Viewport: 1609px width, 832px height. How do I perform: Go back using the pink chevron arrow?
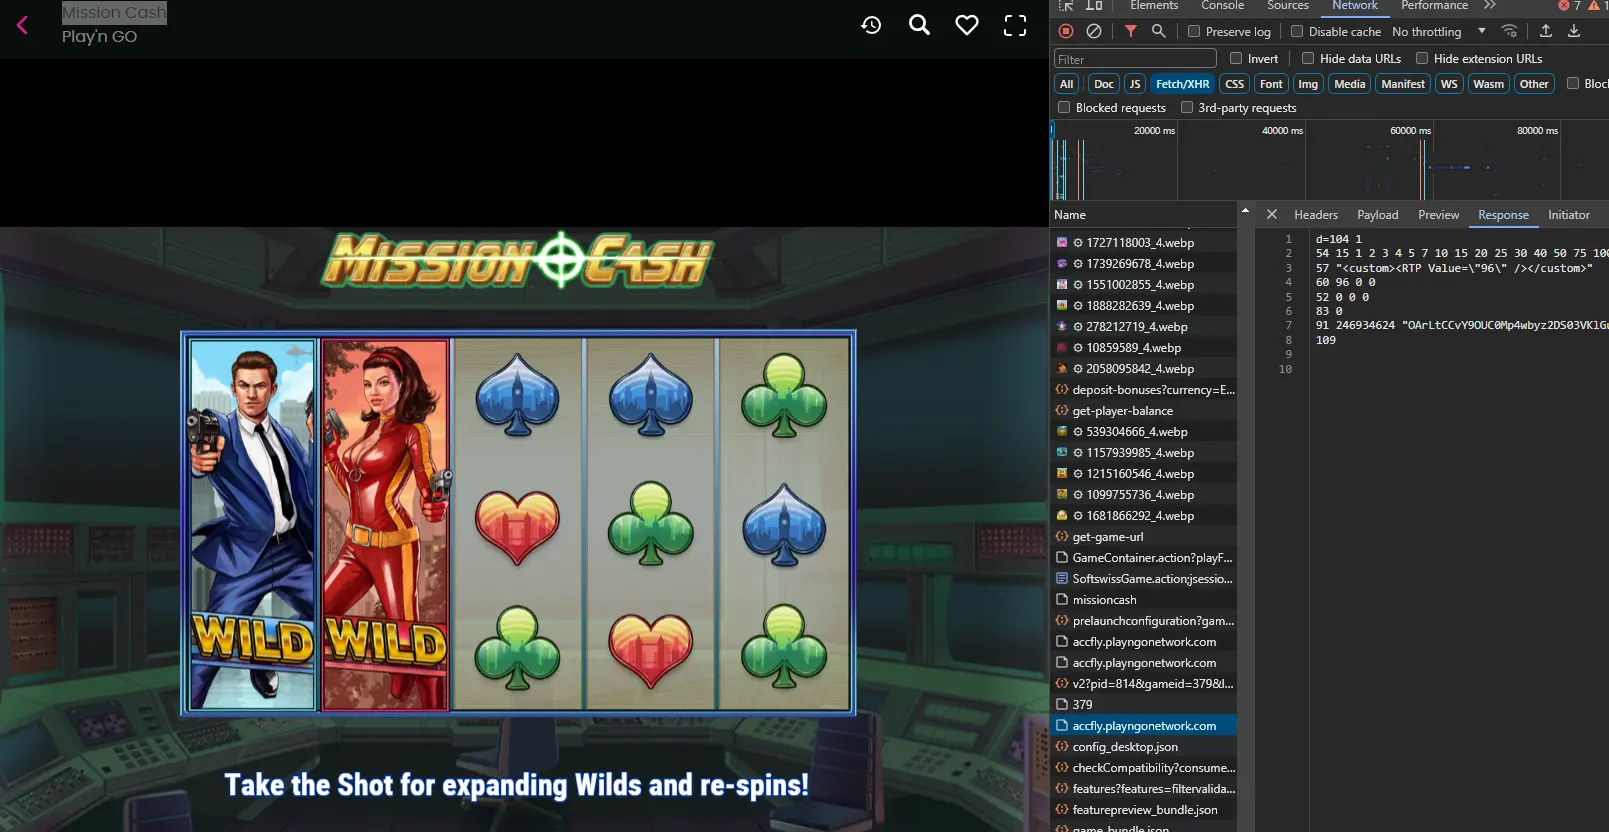(x=22, y=25)
